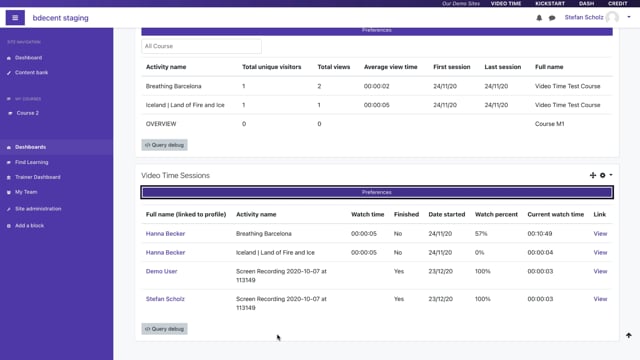This screenshot has height=360, width=640.
Task: Open Content bank in sidebar
Action: click(x=31, y=73)
